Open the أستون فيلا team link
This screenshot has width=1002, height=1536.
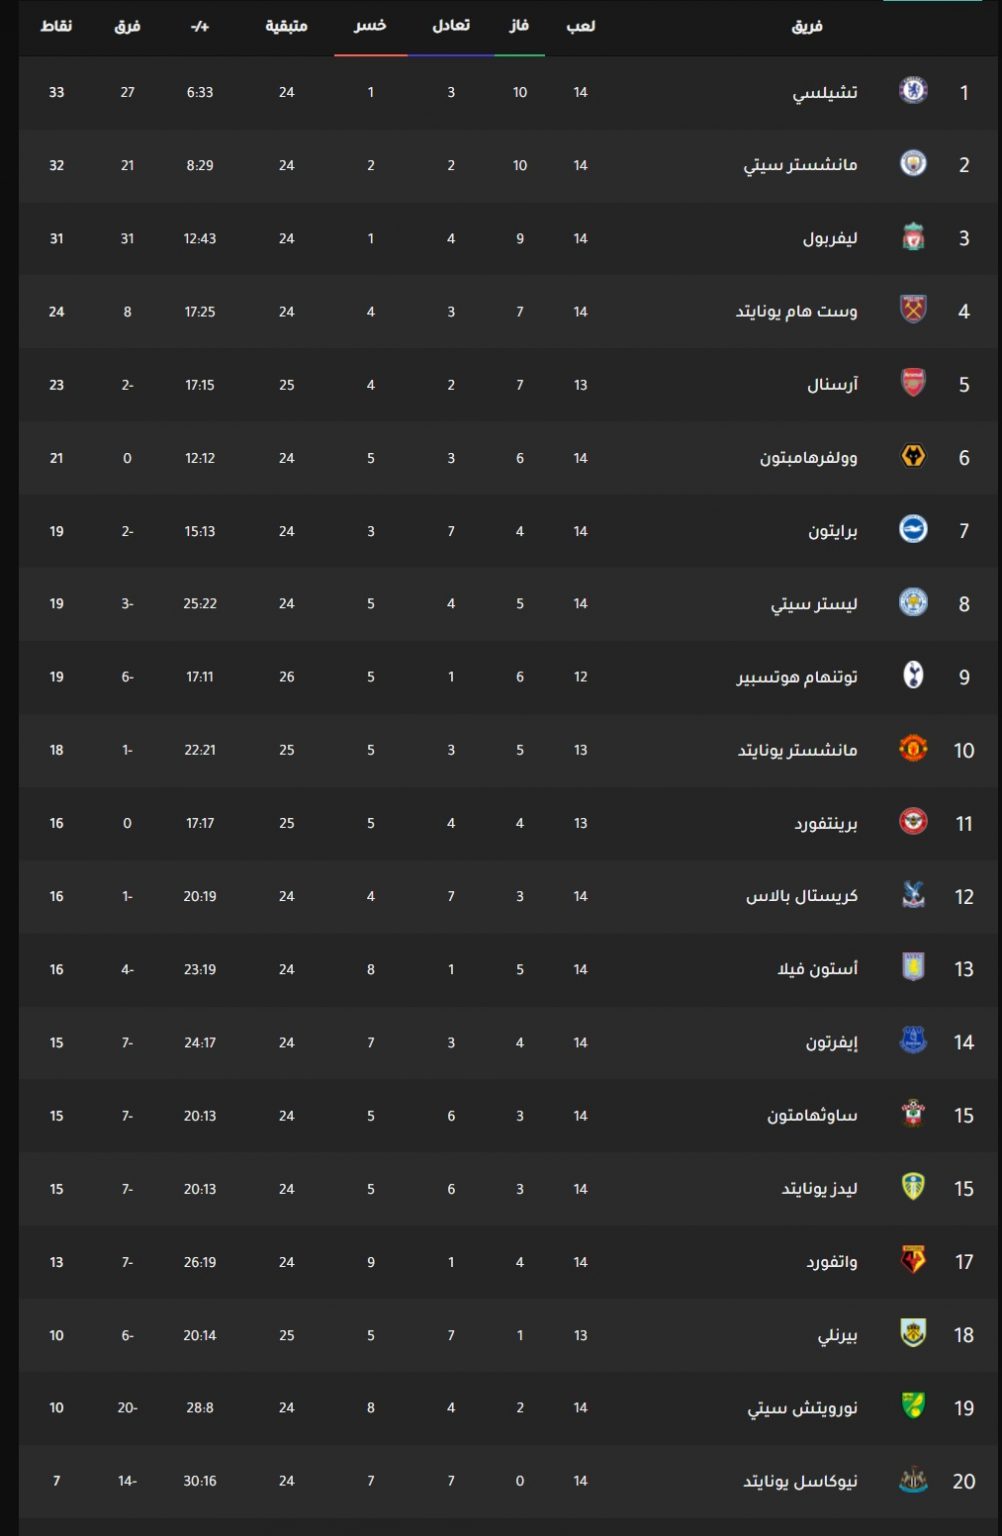click(x=818, y=969)
